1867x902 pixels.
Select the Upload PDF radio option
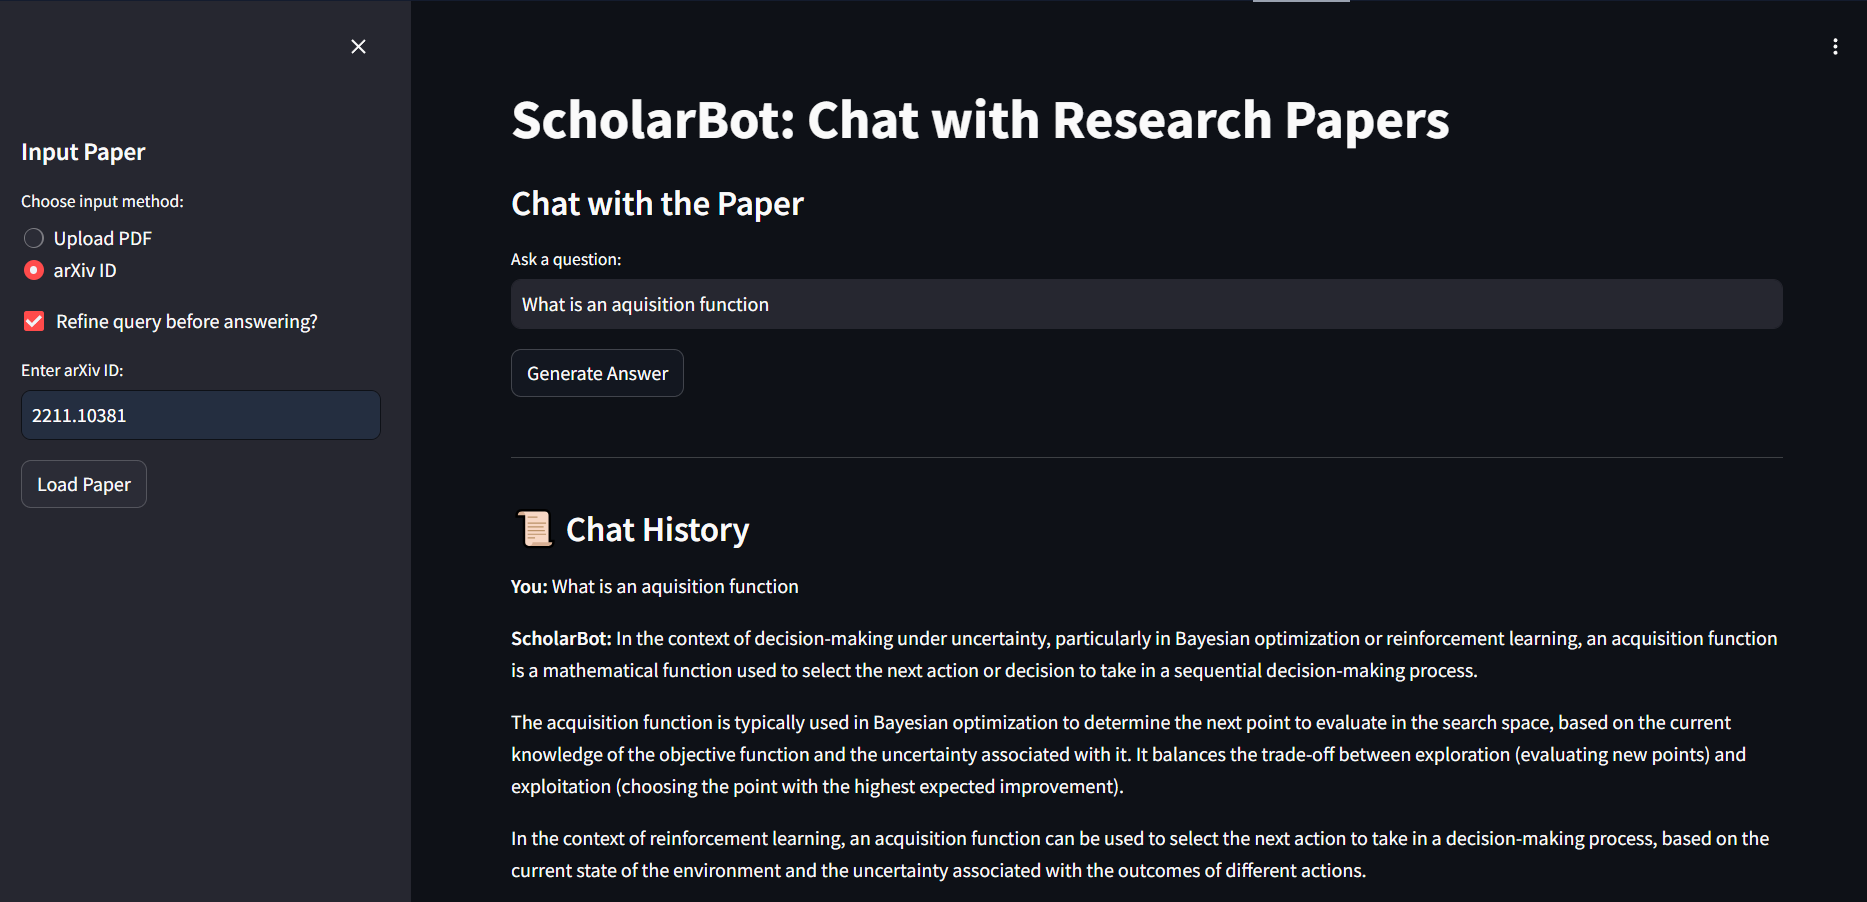34,238
